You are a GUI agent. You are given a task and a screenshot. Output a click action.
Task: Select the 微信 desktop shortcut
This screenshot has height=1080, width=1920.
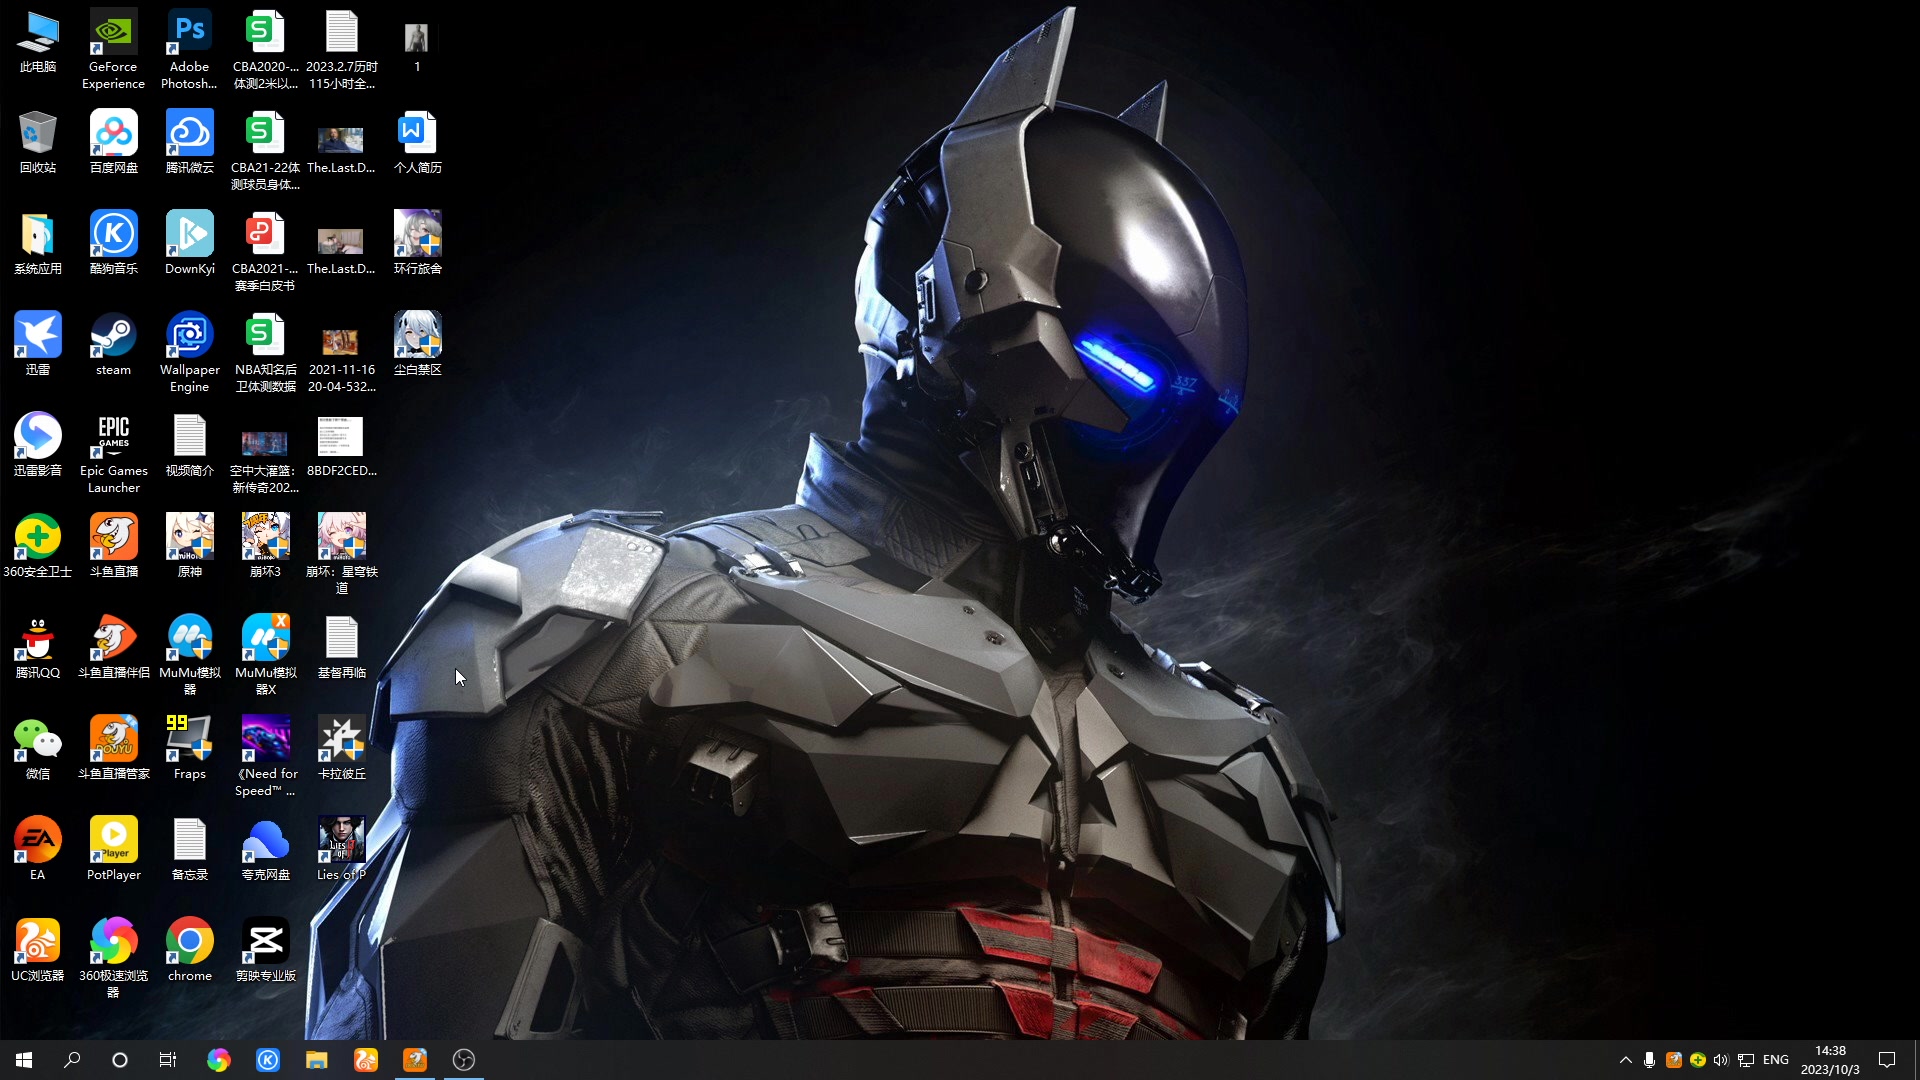point(38,749)
